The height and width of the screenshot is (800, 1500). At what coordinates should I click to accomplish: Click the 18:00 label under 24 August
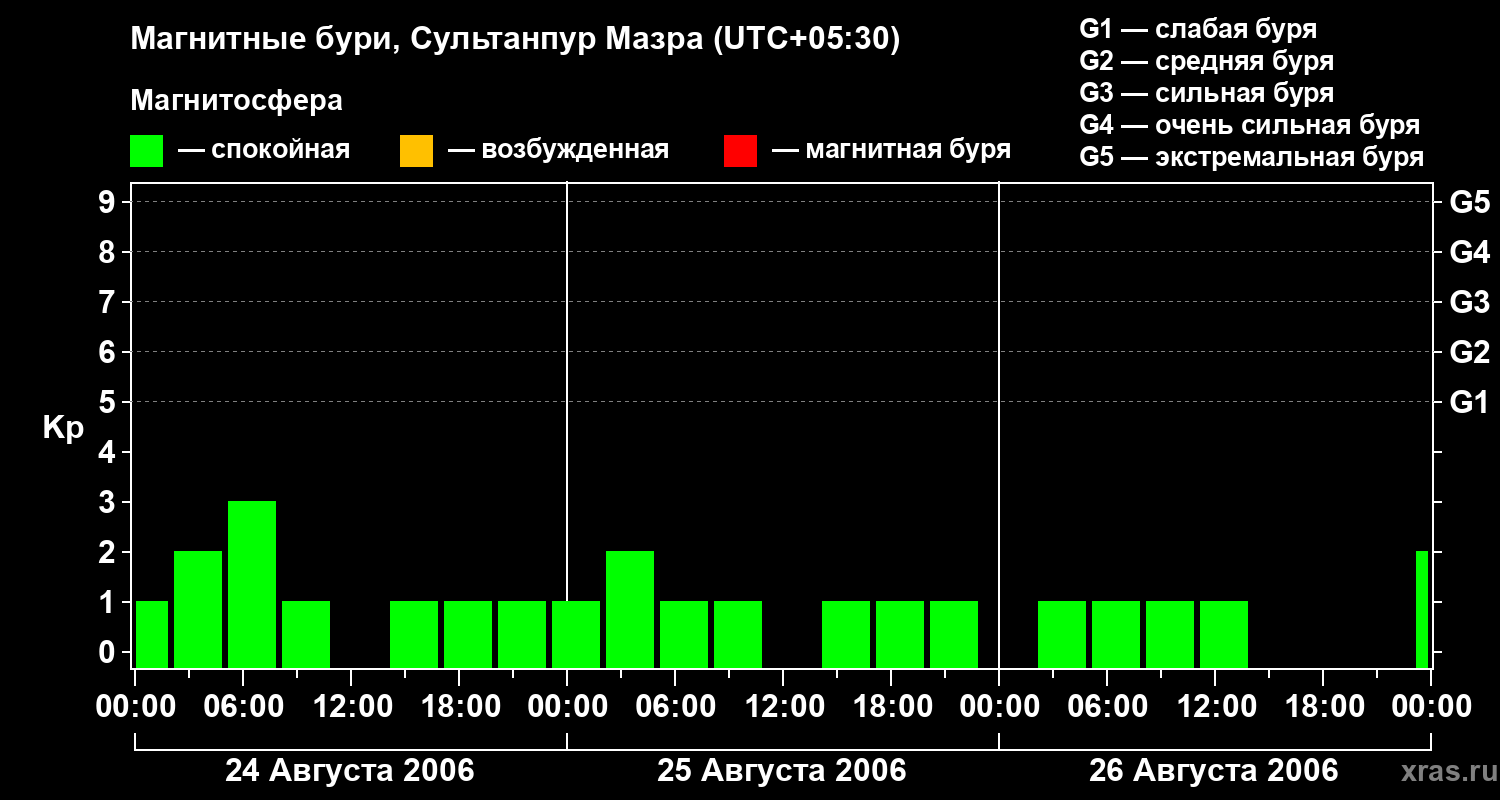click(x=459, y=707)
